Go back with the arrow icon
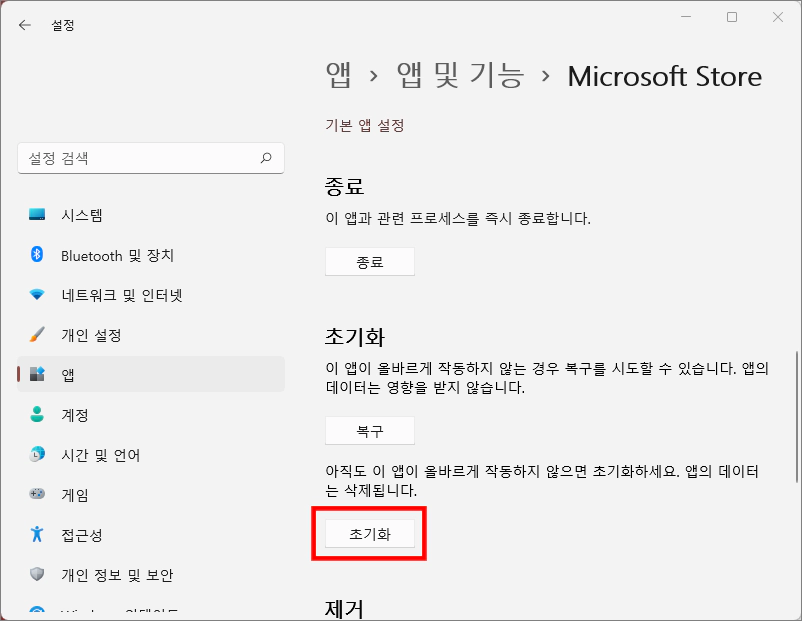This screenshot has height=621, width=802. point(25,25)
